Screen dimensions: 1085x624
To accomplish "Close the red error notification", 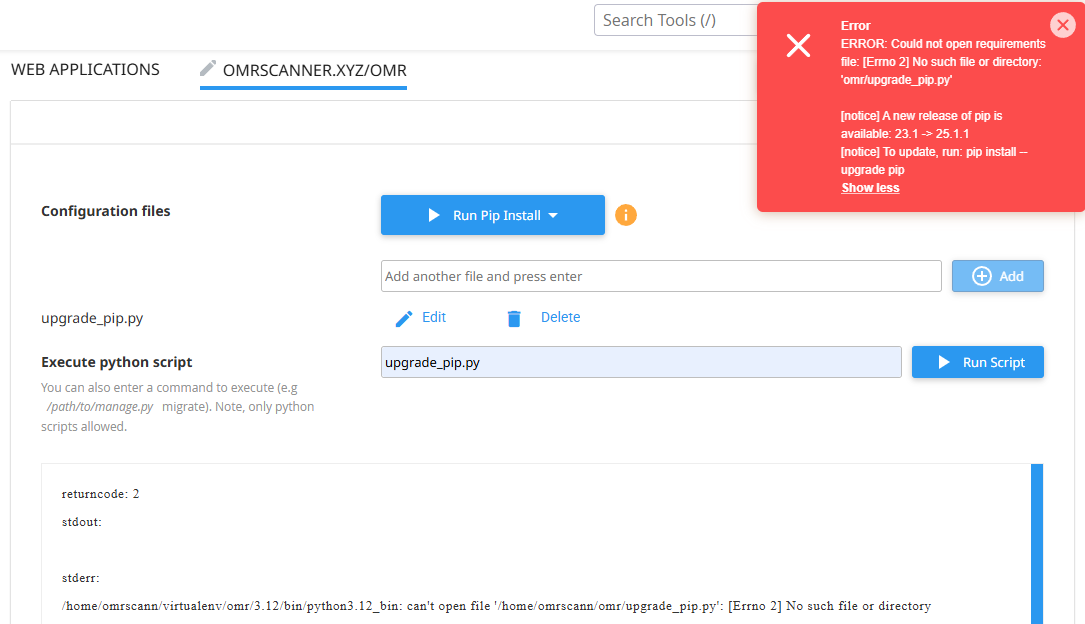I will point(1063,26).
